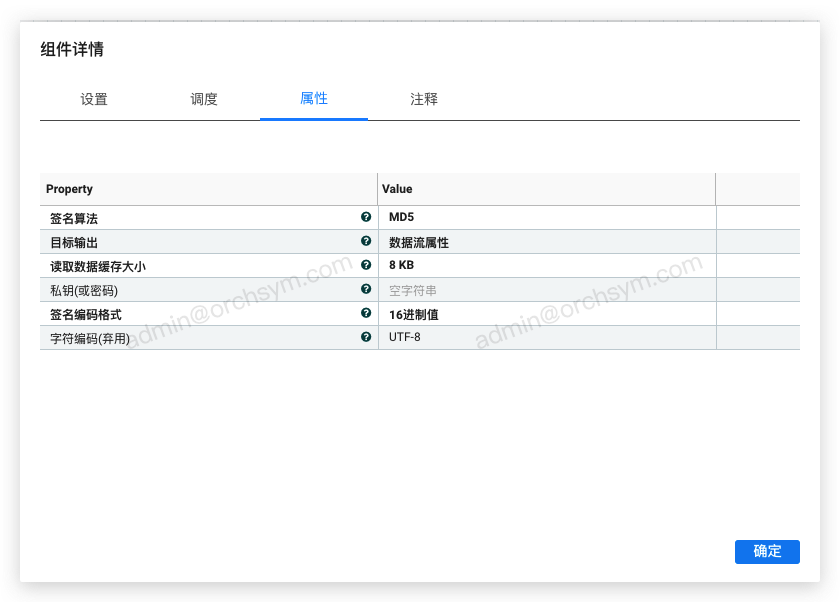Open the 调度 tab
Screen dimensions: 840x602
click(204, 99)
